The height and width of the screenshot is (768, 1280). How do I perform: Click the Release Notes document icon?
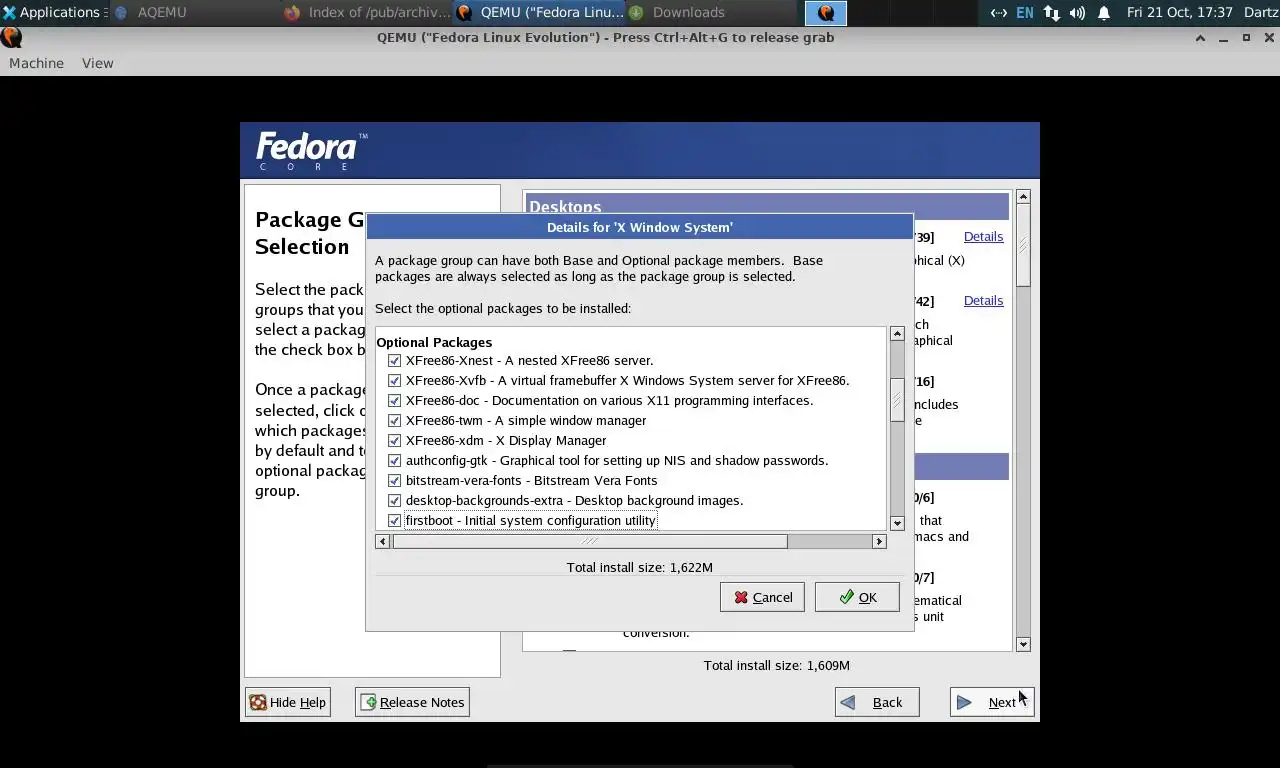[x=368, y=702]
